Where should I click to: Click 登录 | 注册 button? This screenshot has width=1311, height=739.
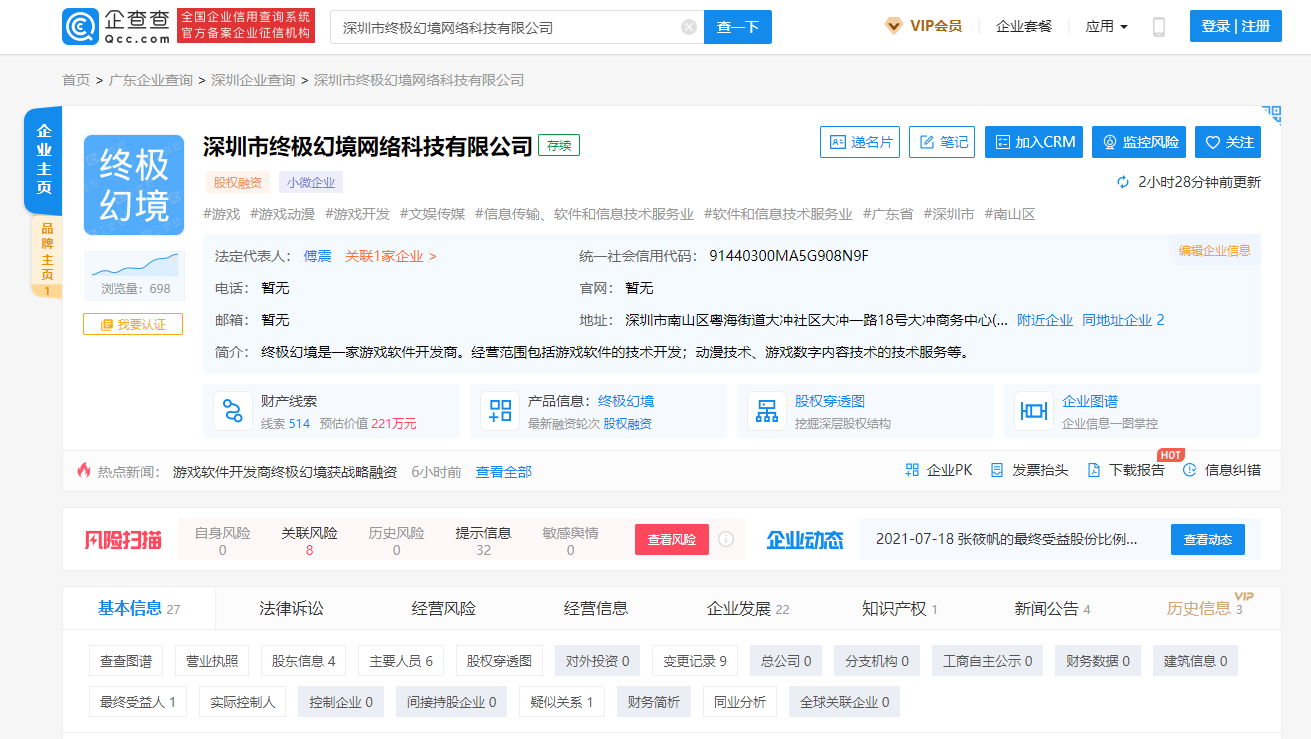coord(1236,26)
